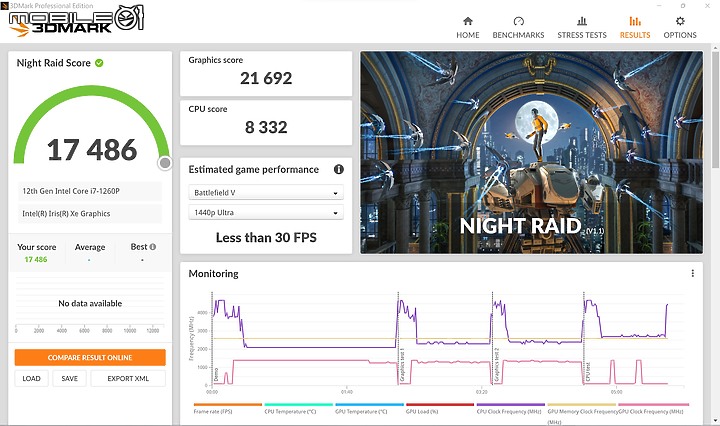
Task: Click the LOAD button
Action: 31,378
